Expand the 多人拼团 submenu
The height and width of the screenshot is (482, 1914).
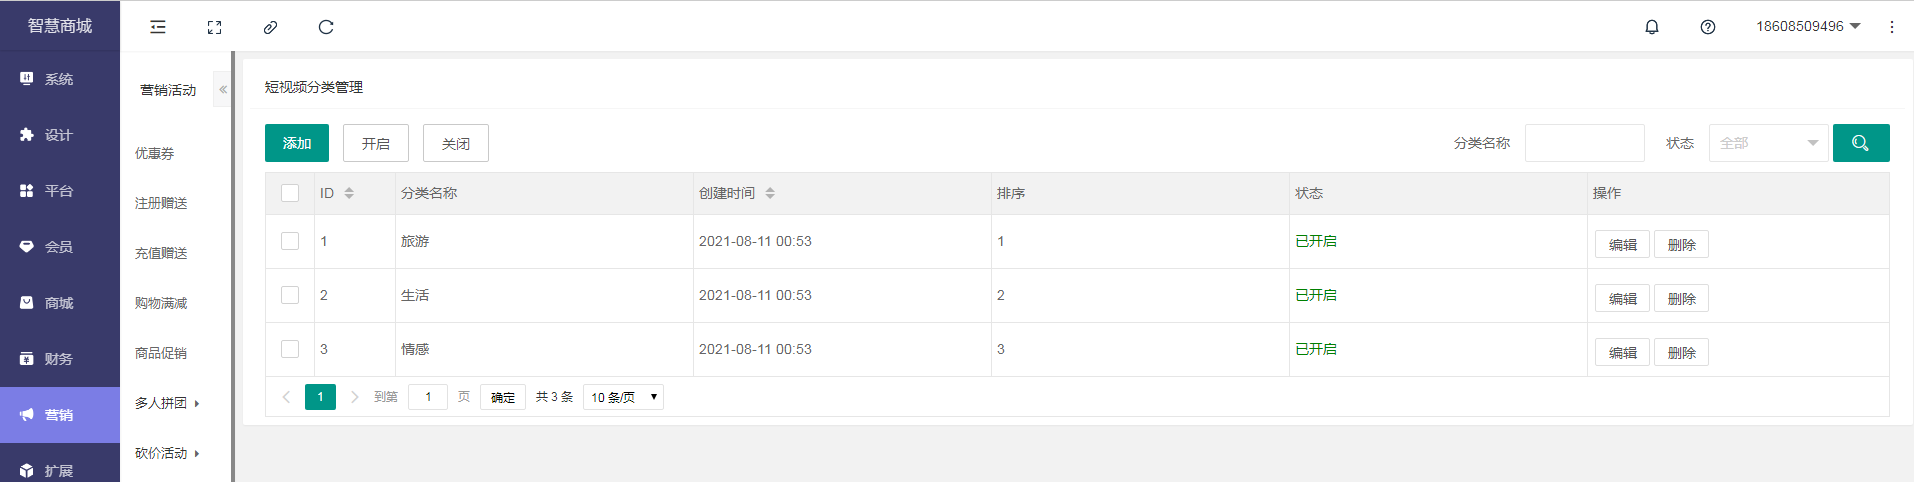pos(168,403)
